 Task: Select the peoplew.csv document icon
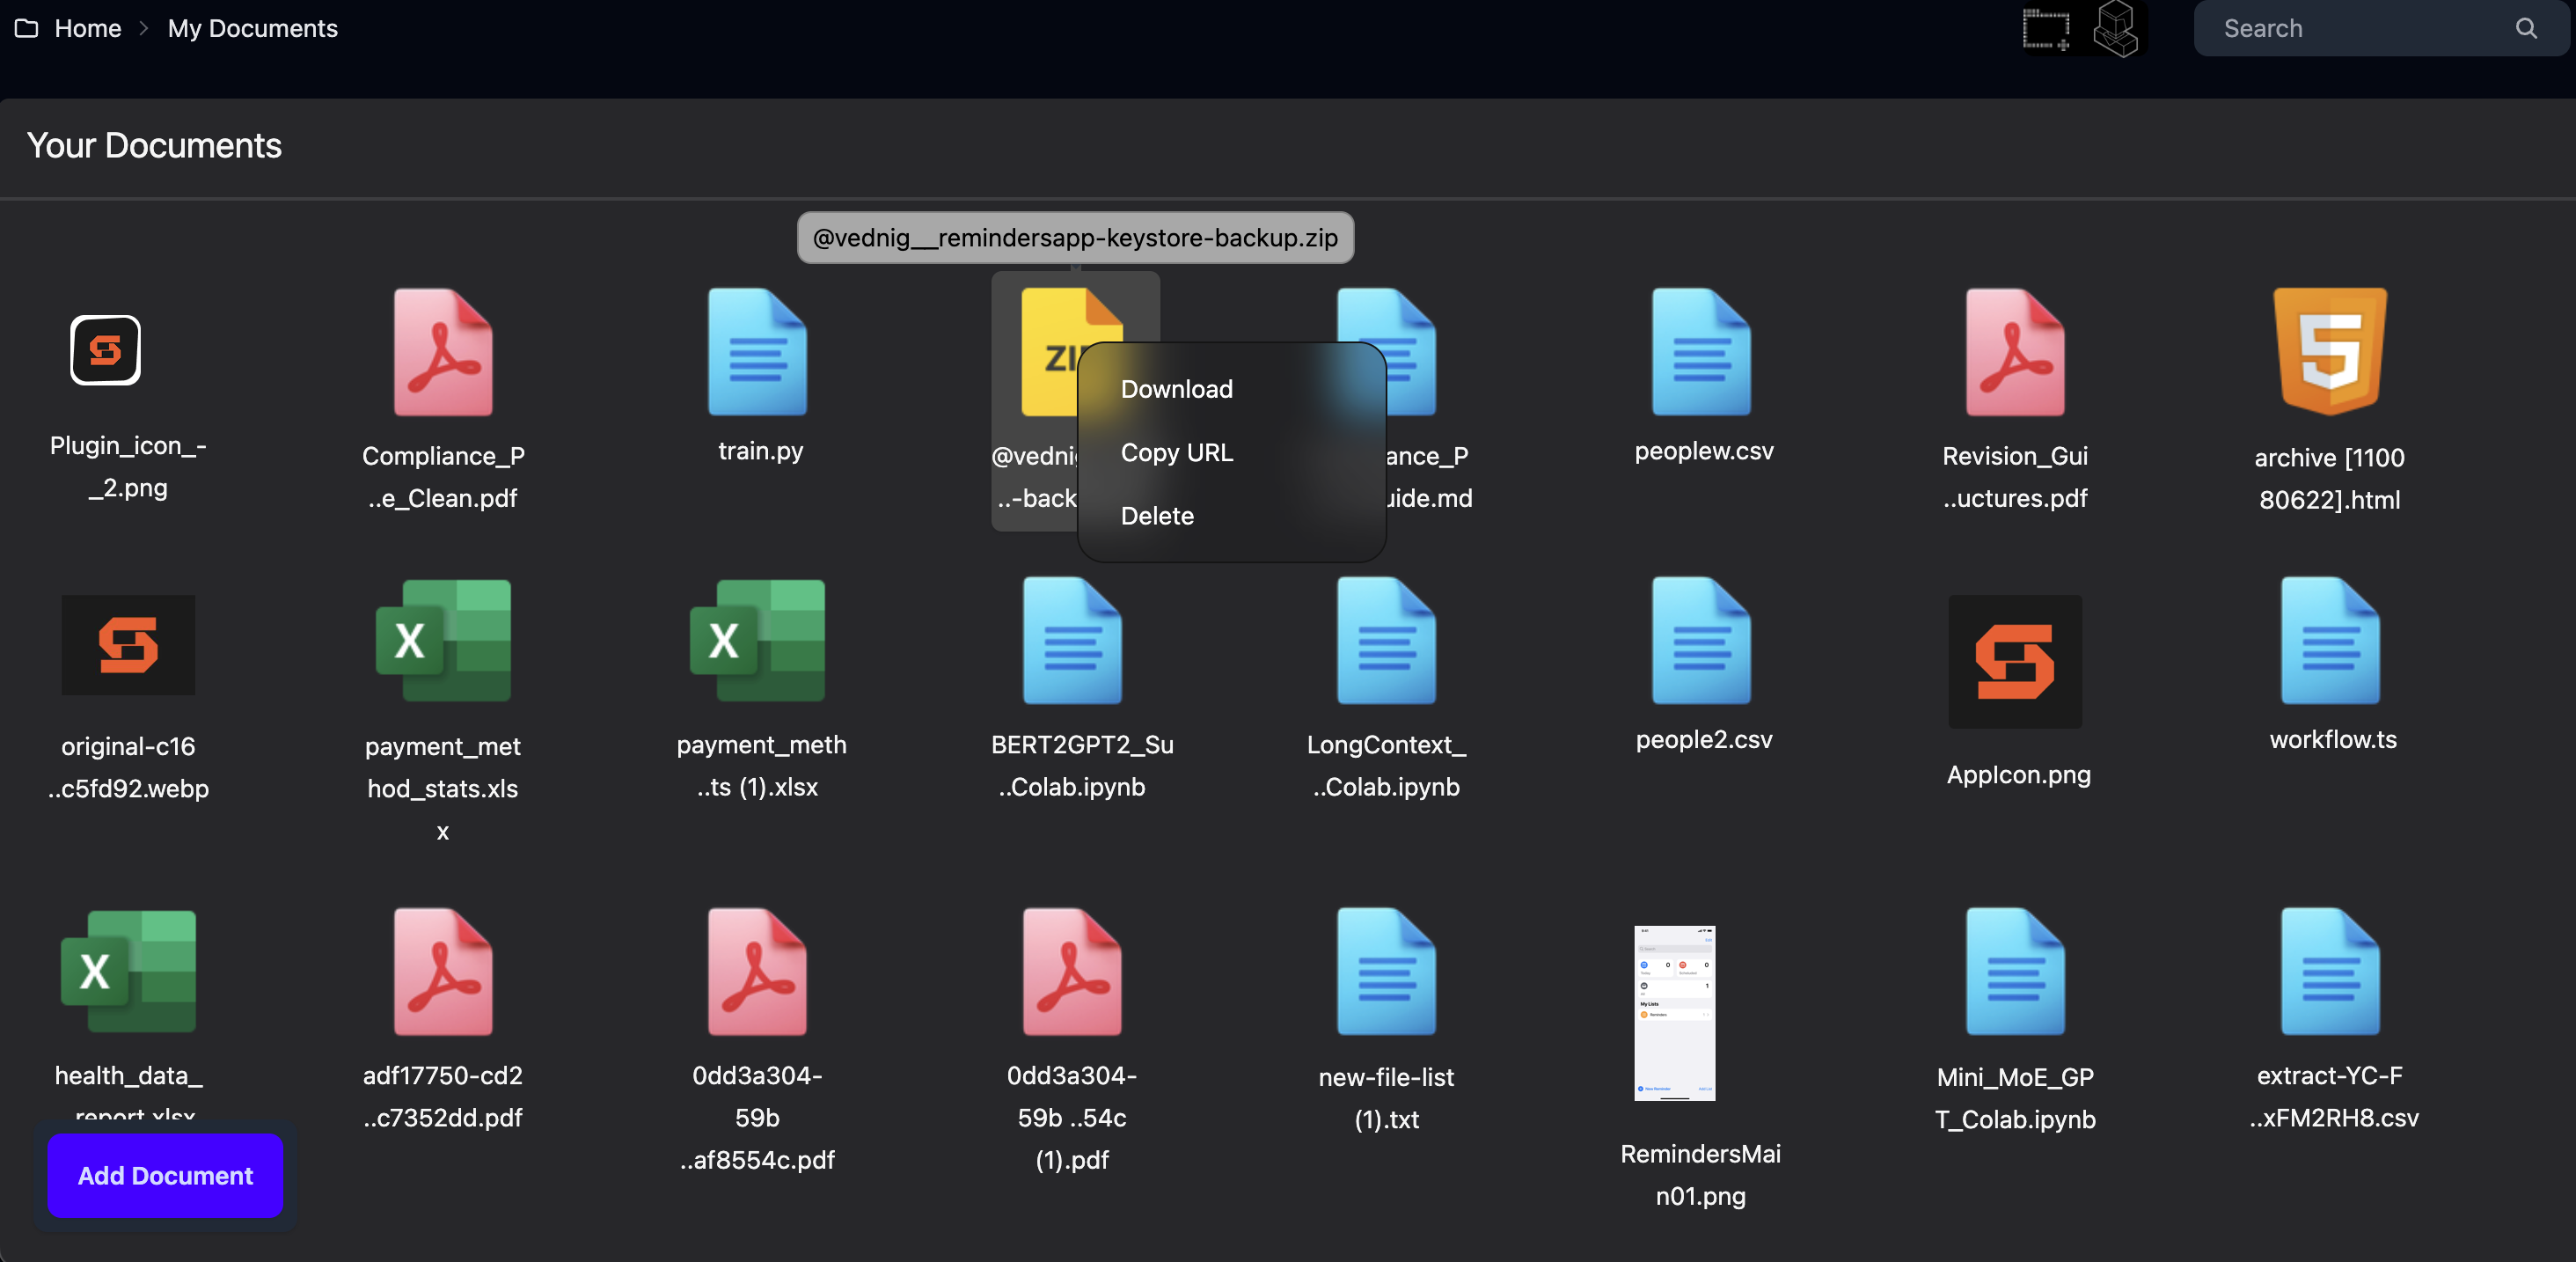1701,351
